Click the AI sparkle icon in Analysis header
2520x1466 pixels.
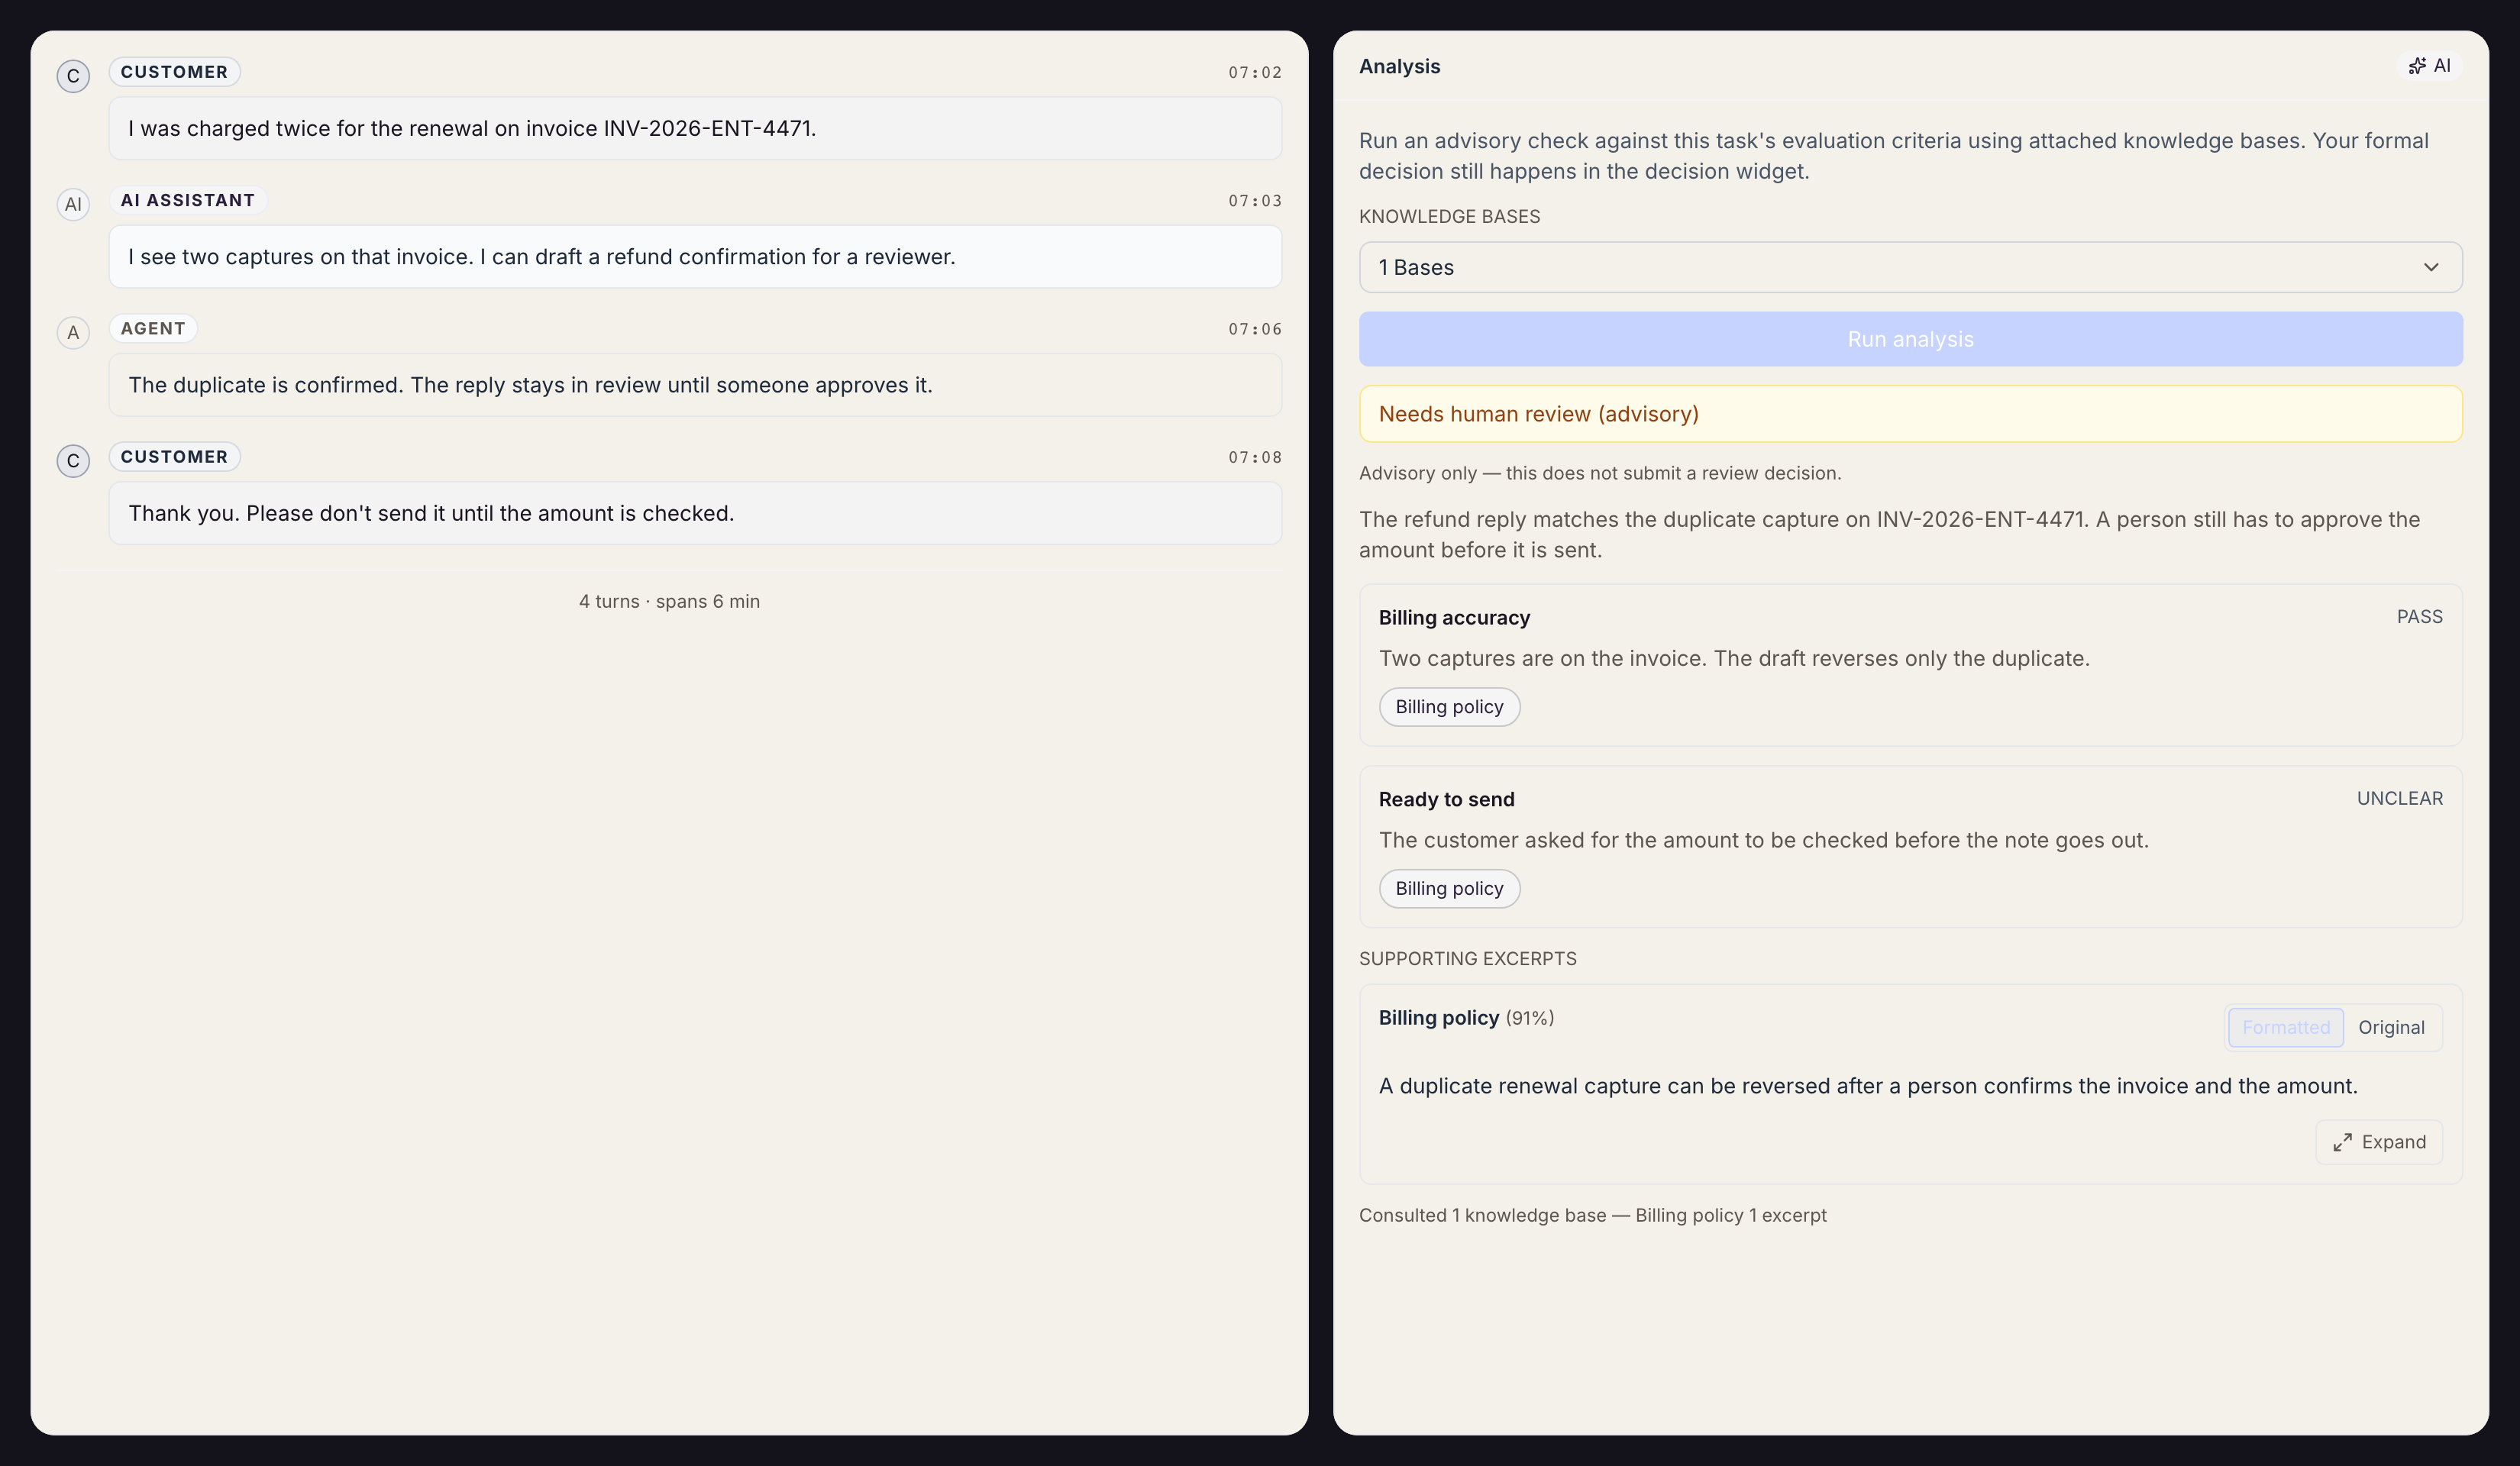[x=2417, y=66]
